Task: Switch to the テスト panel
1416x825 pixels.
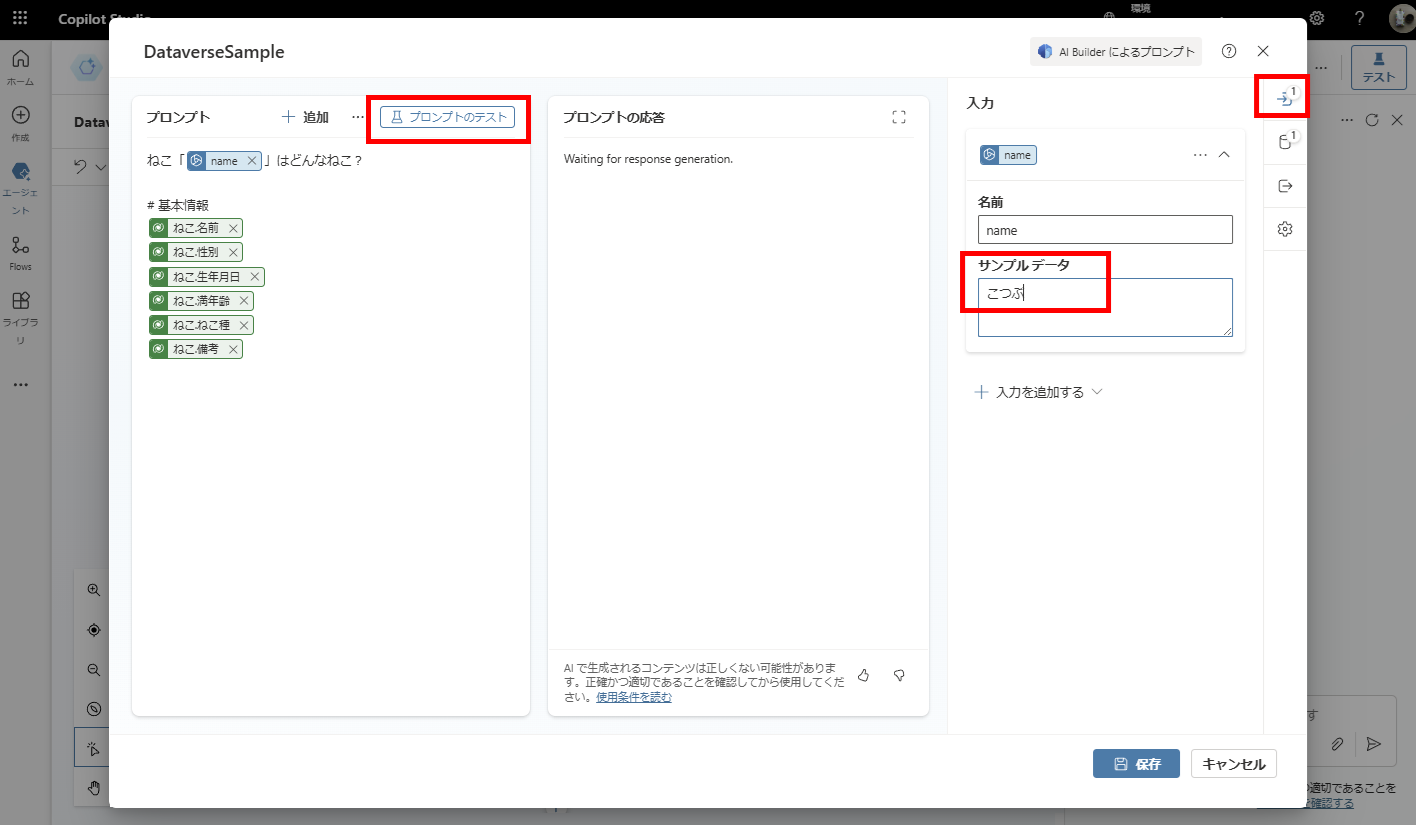Action: 1378,68
